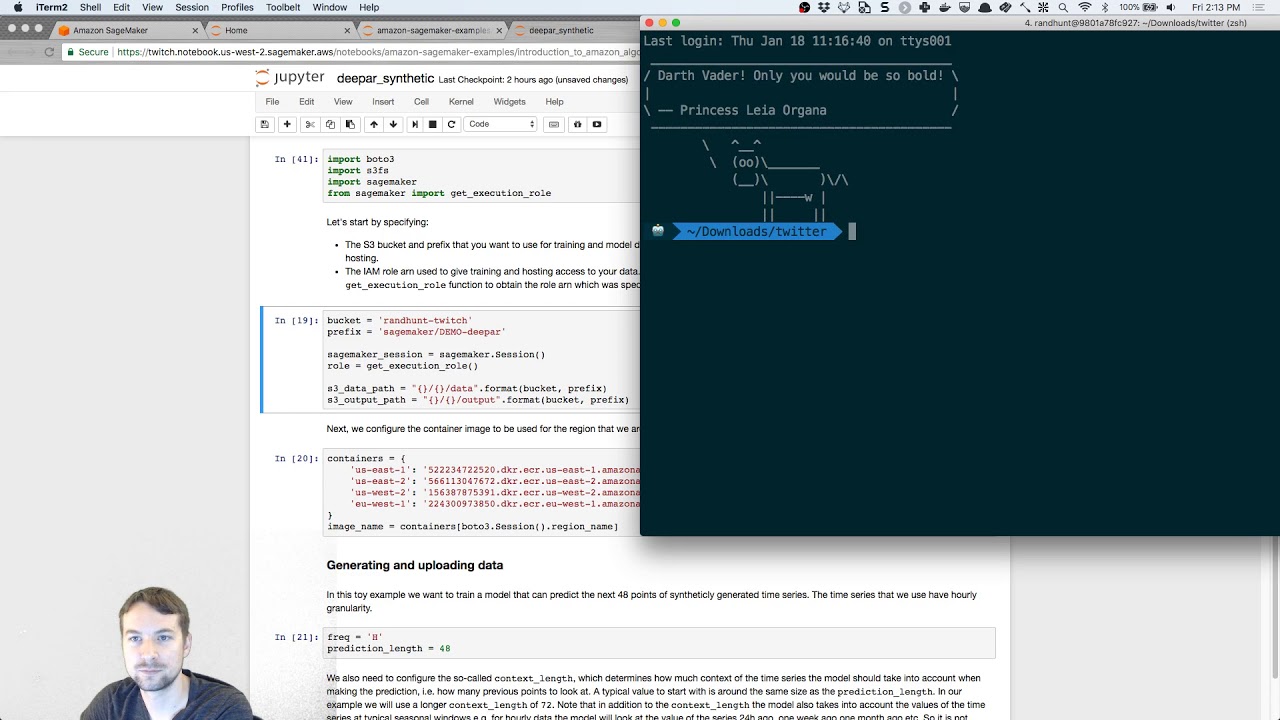Screen dimensions: 1280x720
Task: Open Jupyter File menu
Action: click(x=272, y=101)
